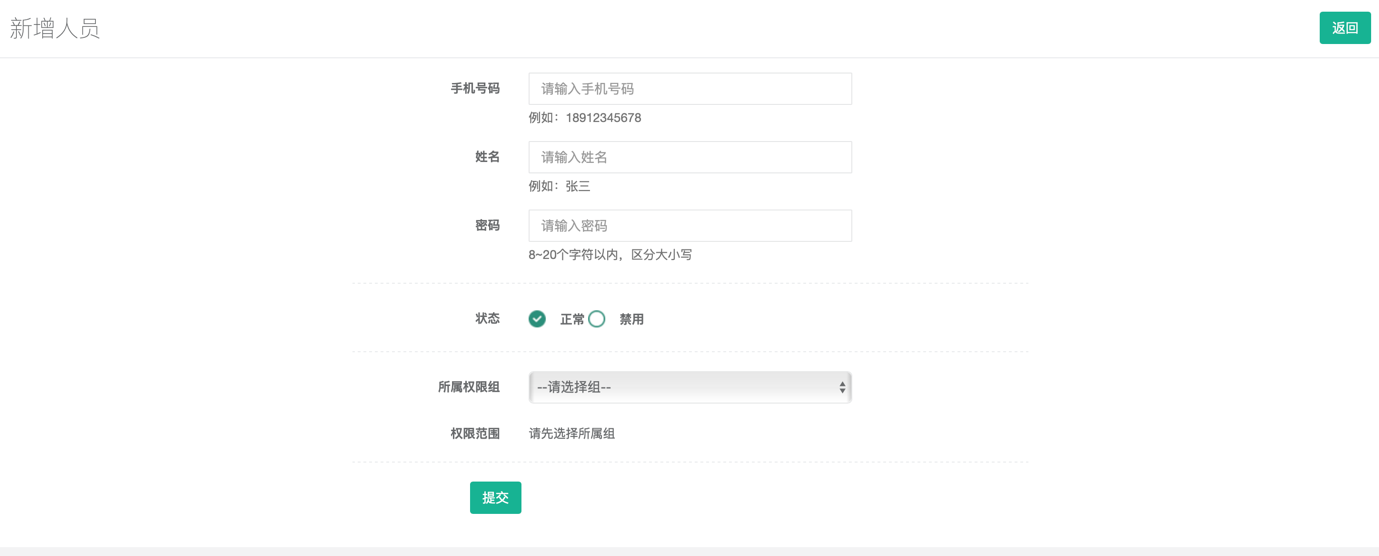
Task: Submit the form with 提交 button
Action: (x=495, y=497)
